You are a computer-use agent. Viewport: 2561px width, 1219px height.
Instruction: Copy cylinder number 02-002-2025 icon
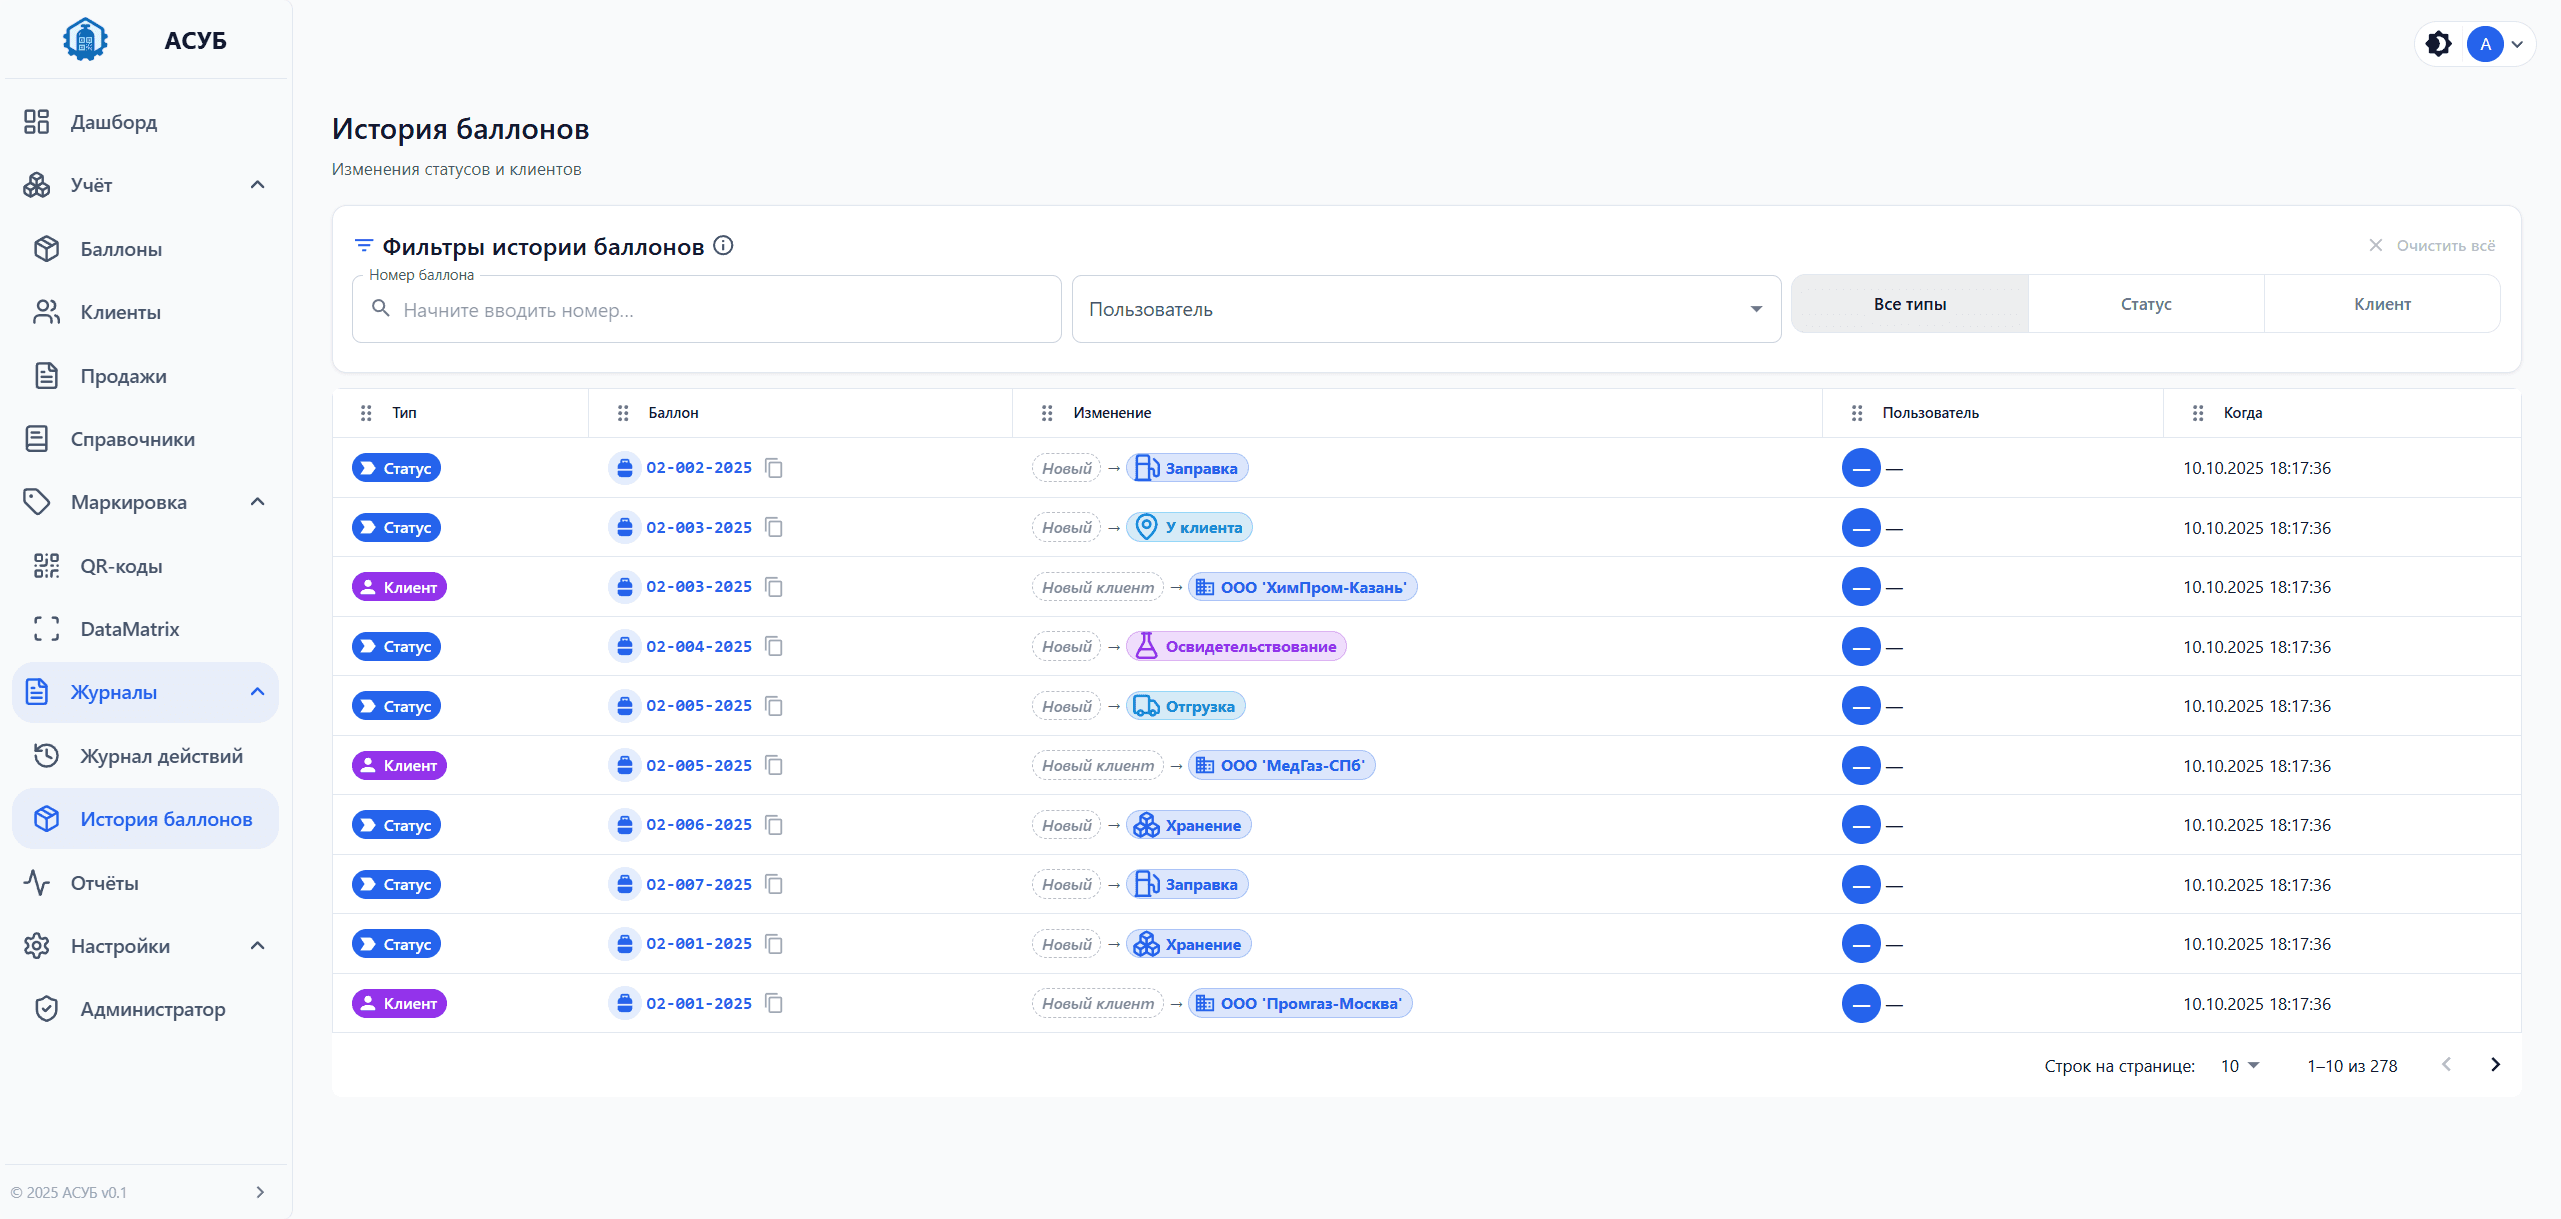point(773,468)
